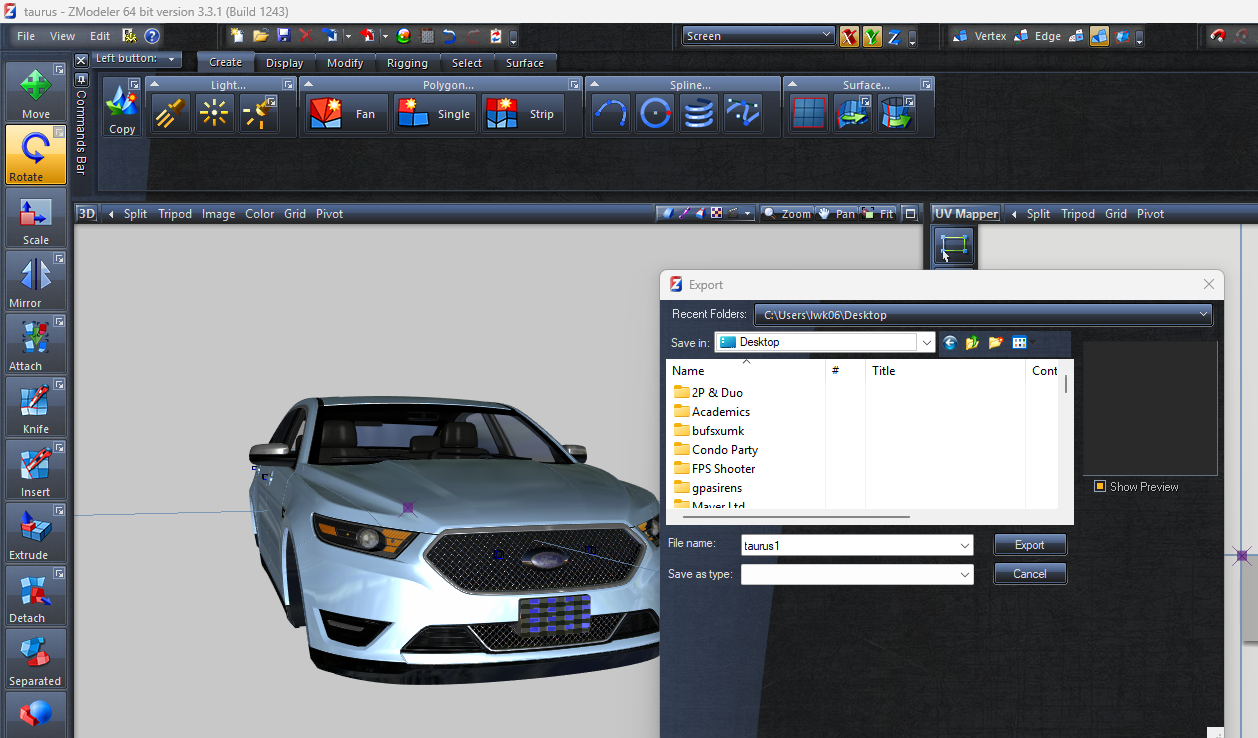This screenshot has width=1258, height=738.
Task: Switch to Vertex editing level
Action: 979,36
